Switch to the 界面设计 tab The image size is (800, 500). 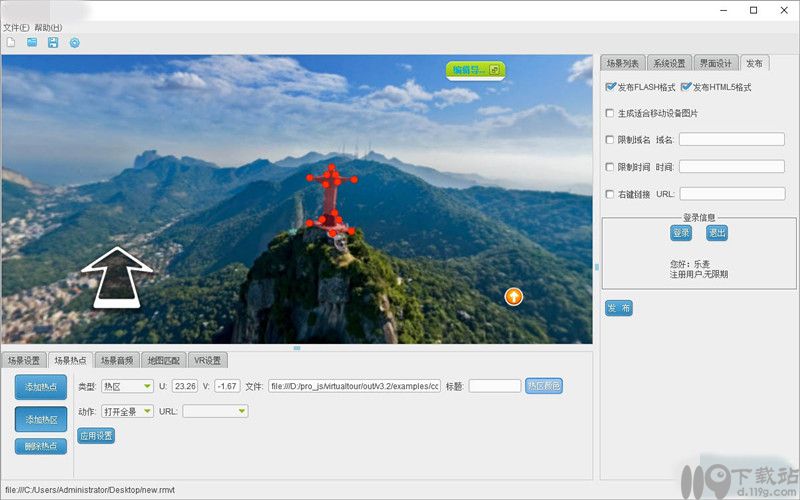click(716, 63)
